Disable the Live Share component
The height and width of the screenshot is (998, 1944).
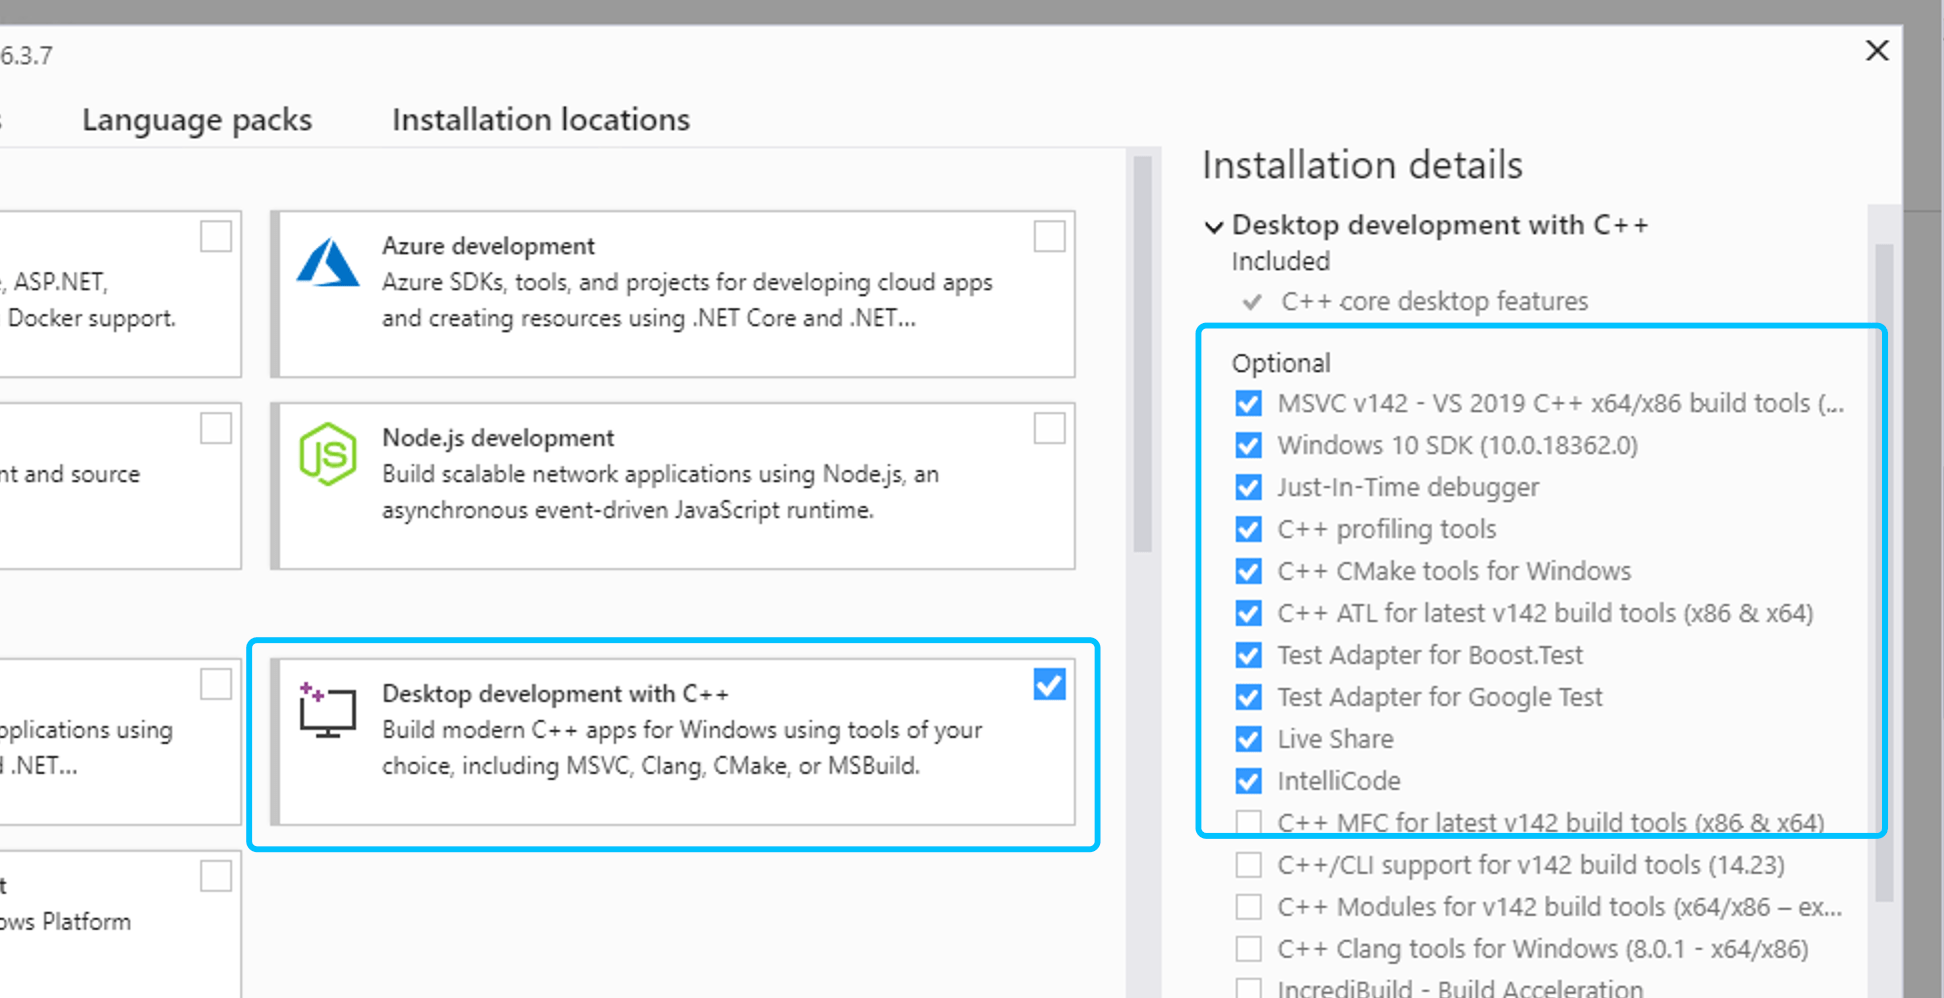[x=1248, y=739]
